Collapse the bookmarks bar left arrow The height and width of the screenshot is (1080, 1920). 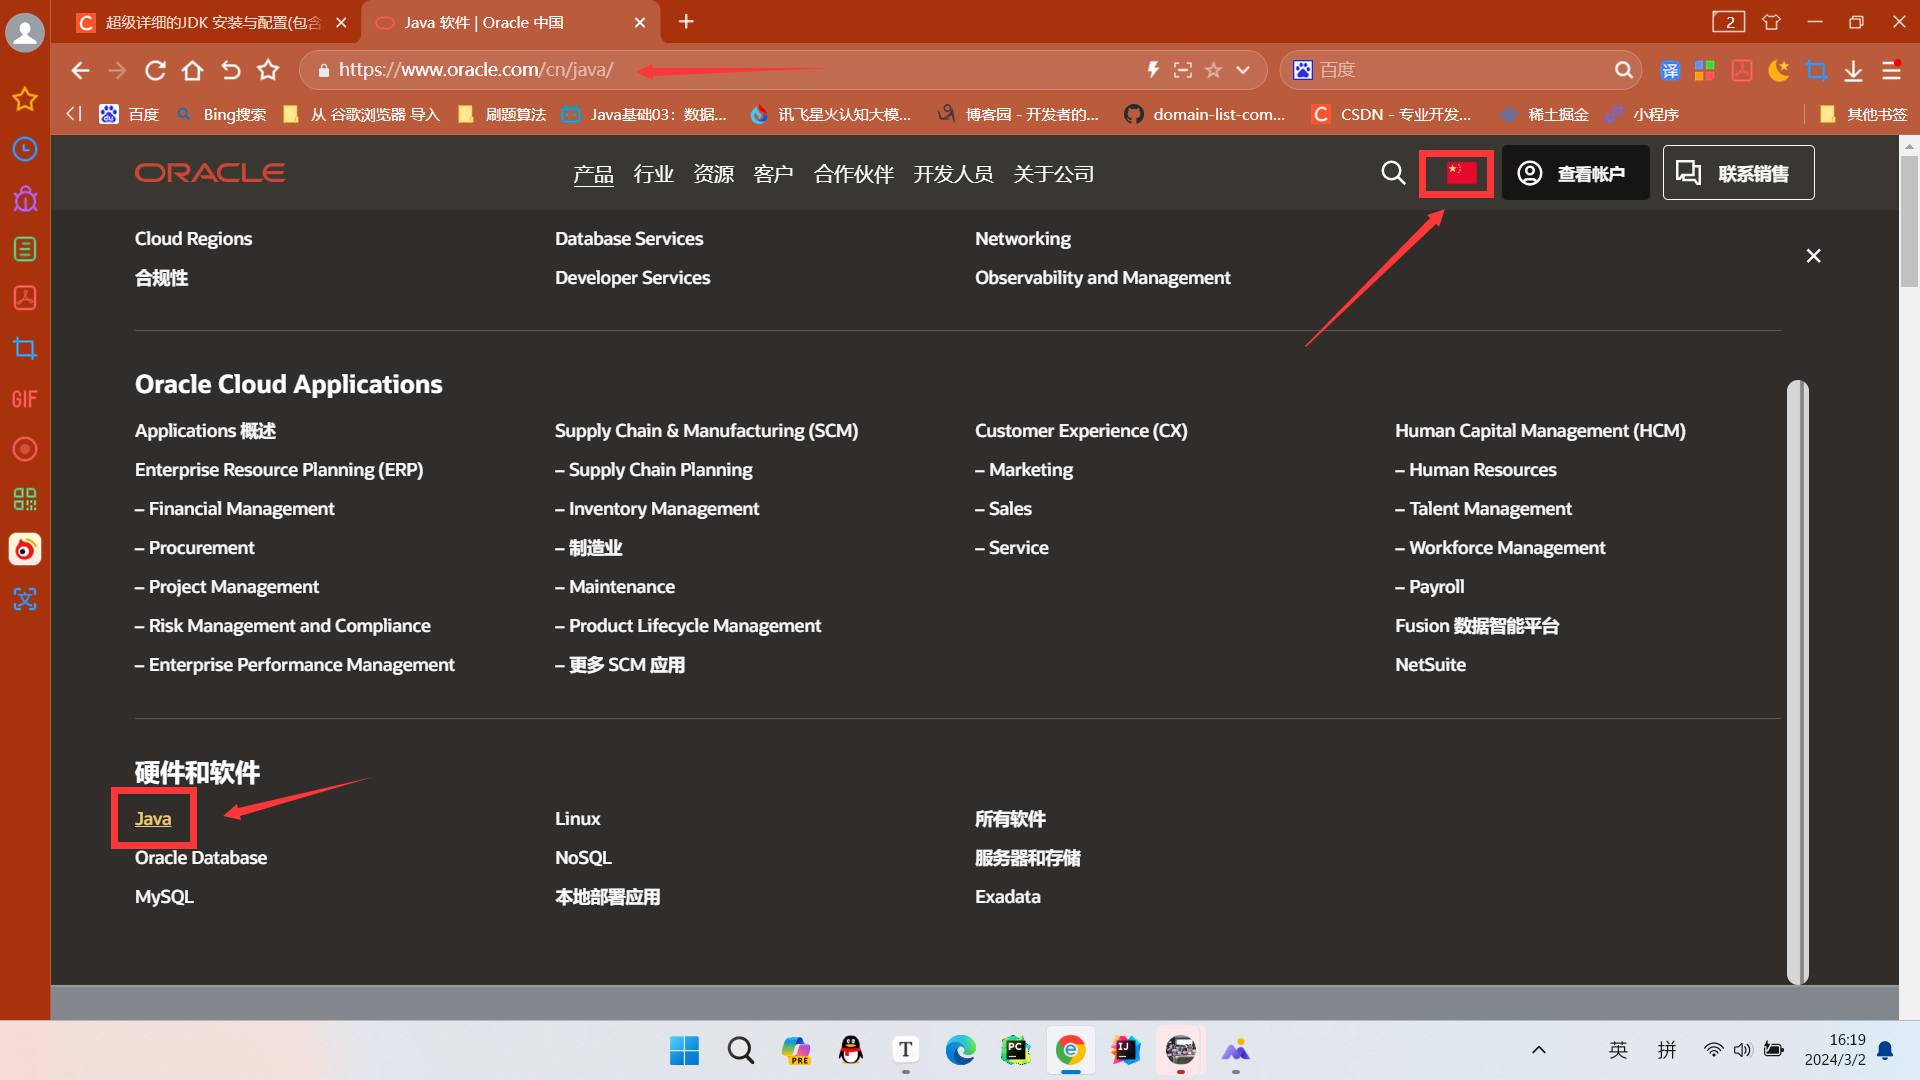73,114
